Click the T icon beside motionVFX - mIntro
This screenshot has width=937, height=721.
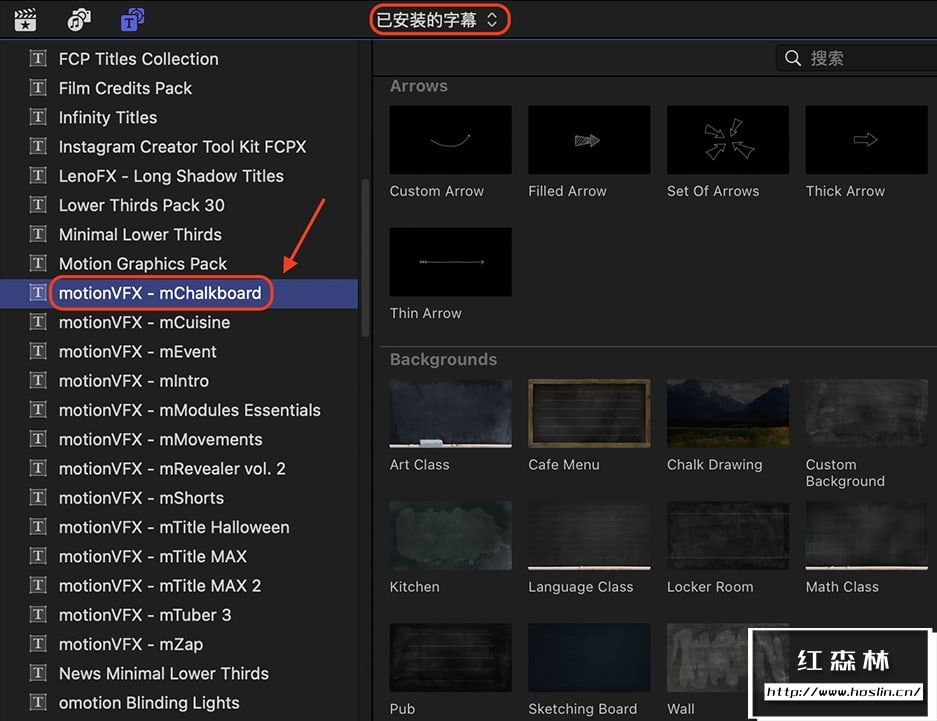tap(38, 381)
